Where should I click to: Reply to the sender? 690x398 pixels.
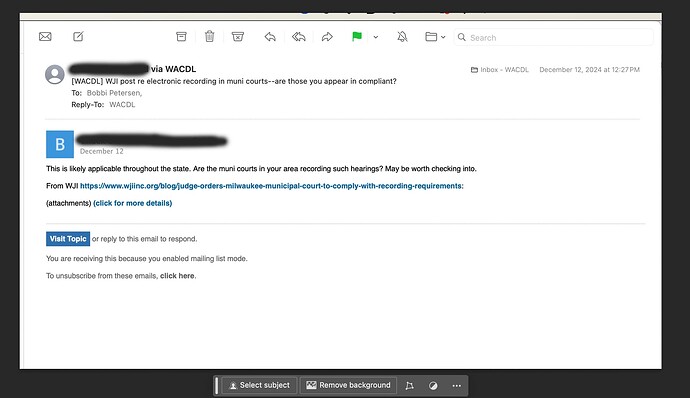(x=270, y=37)
